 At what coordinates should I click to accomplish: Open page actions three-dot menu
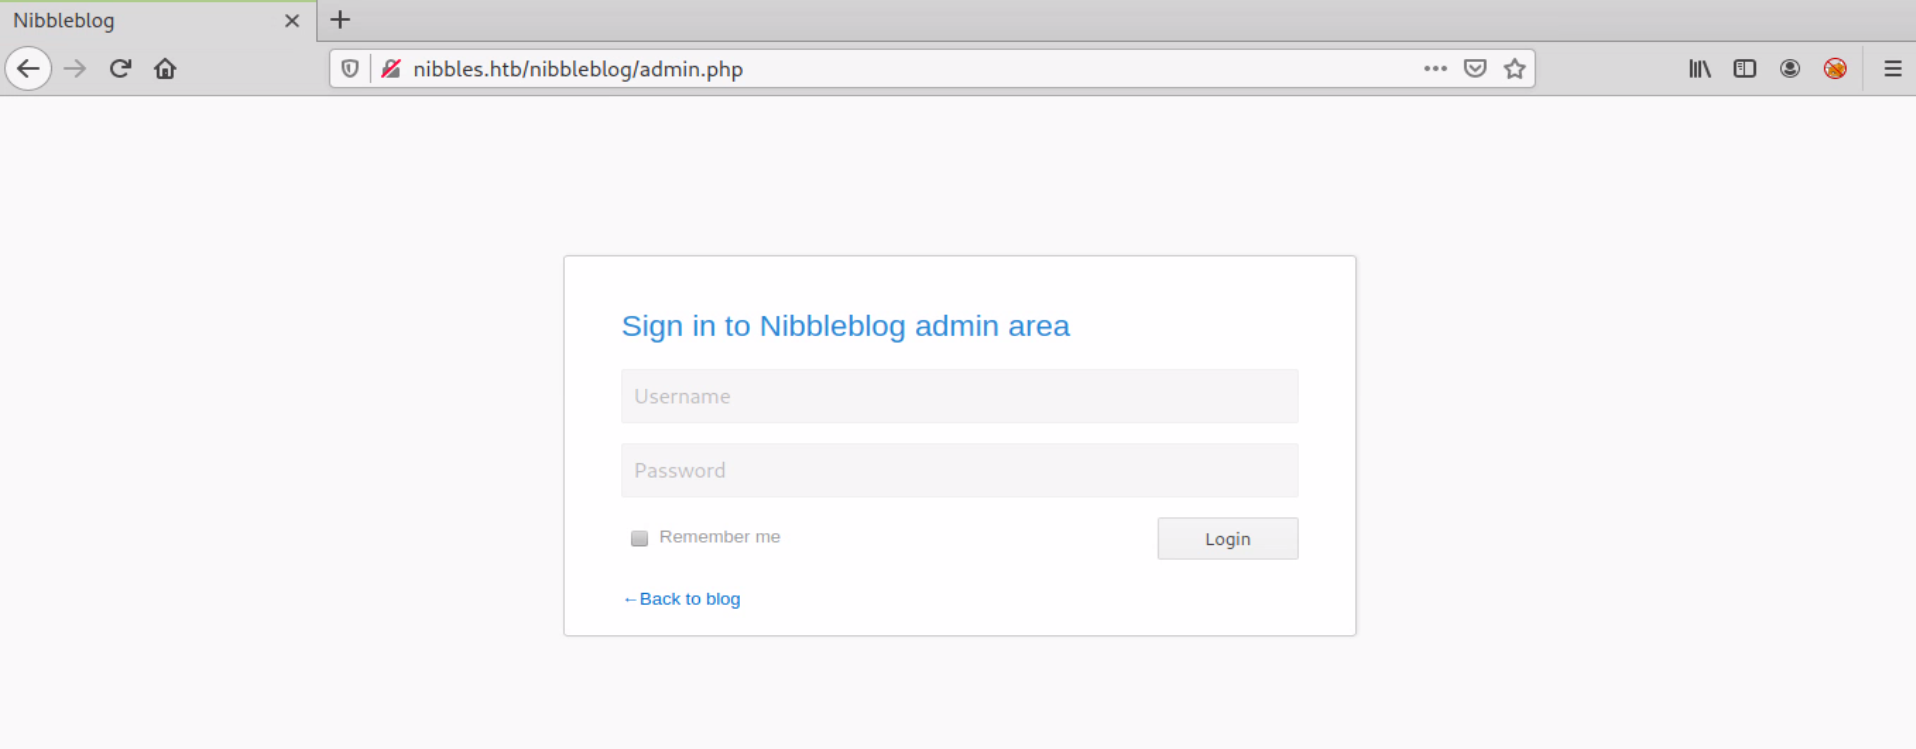(1435, 69)
